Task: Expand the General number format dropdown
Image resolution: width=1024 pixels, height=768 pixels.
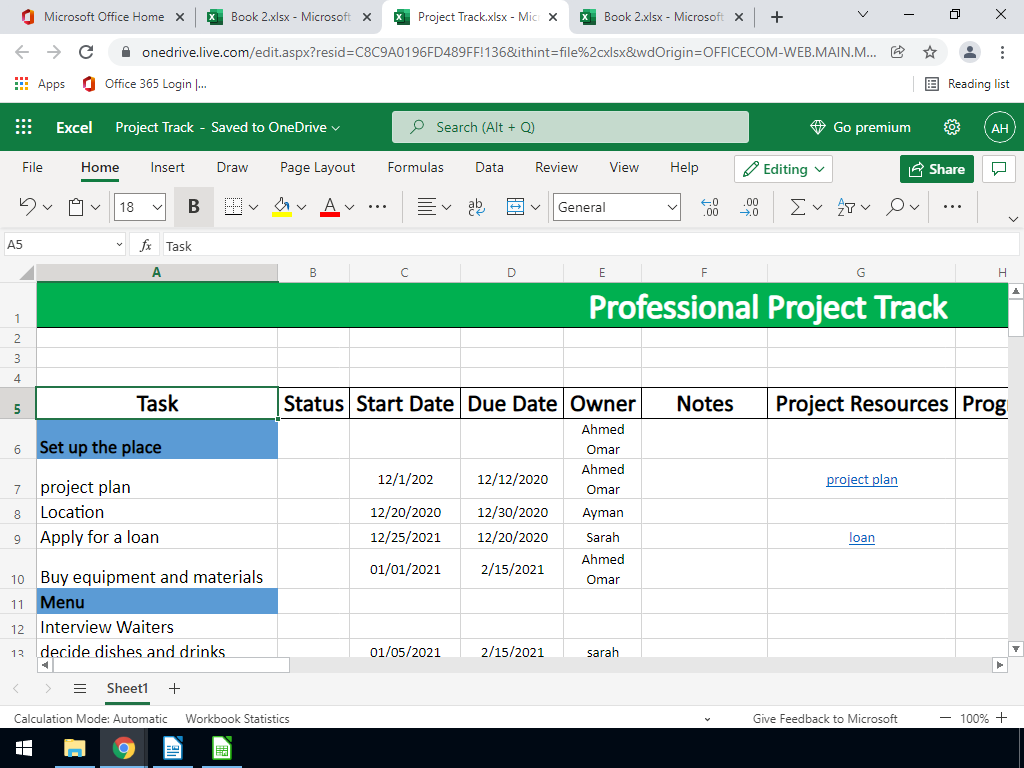Action: tap(671, 207)
